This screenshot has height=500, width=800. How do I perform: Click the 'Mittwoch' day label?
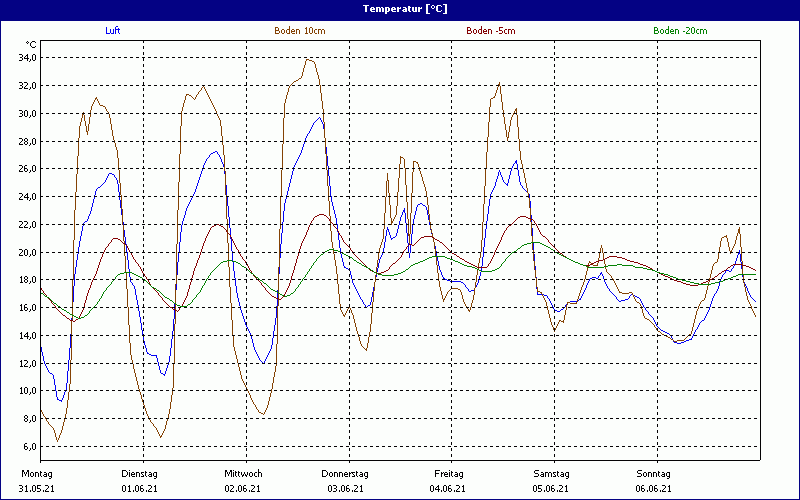[243, 474]
